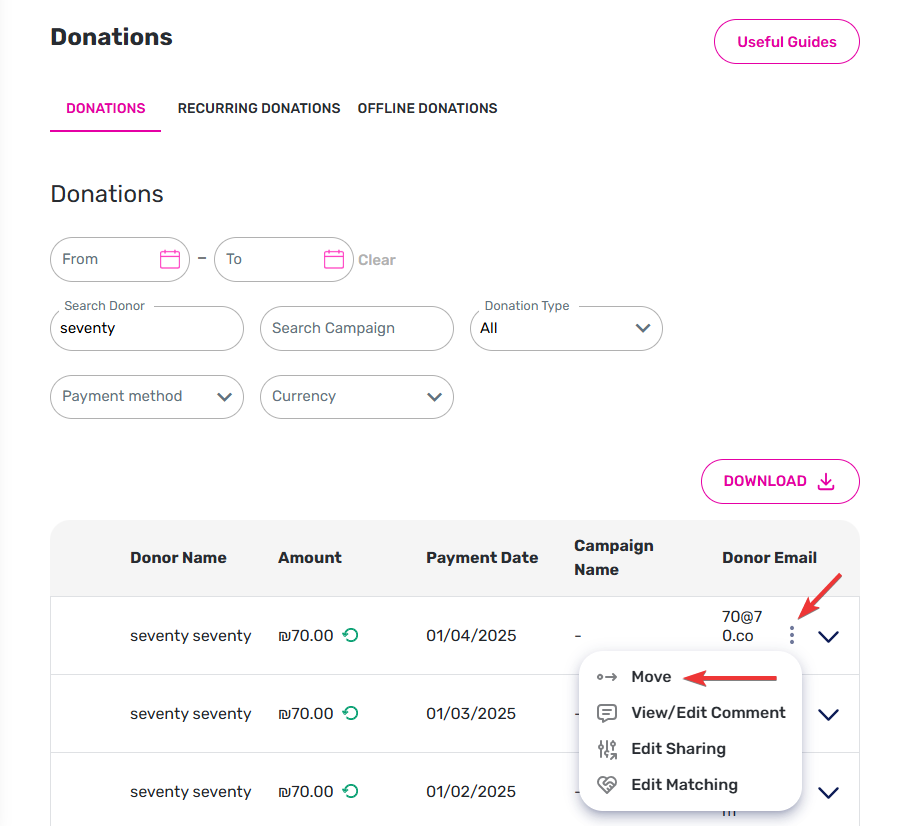Click recurring icon on 01/02/2025 donation amount
913x826 pixels.
coord(351,791)
